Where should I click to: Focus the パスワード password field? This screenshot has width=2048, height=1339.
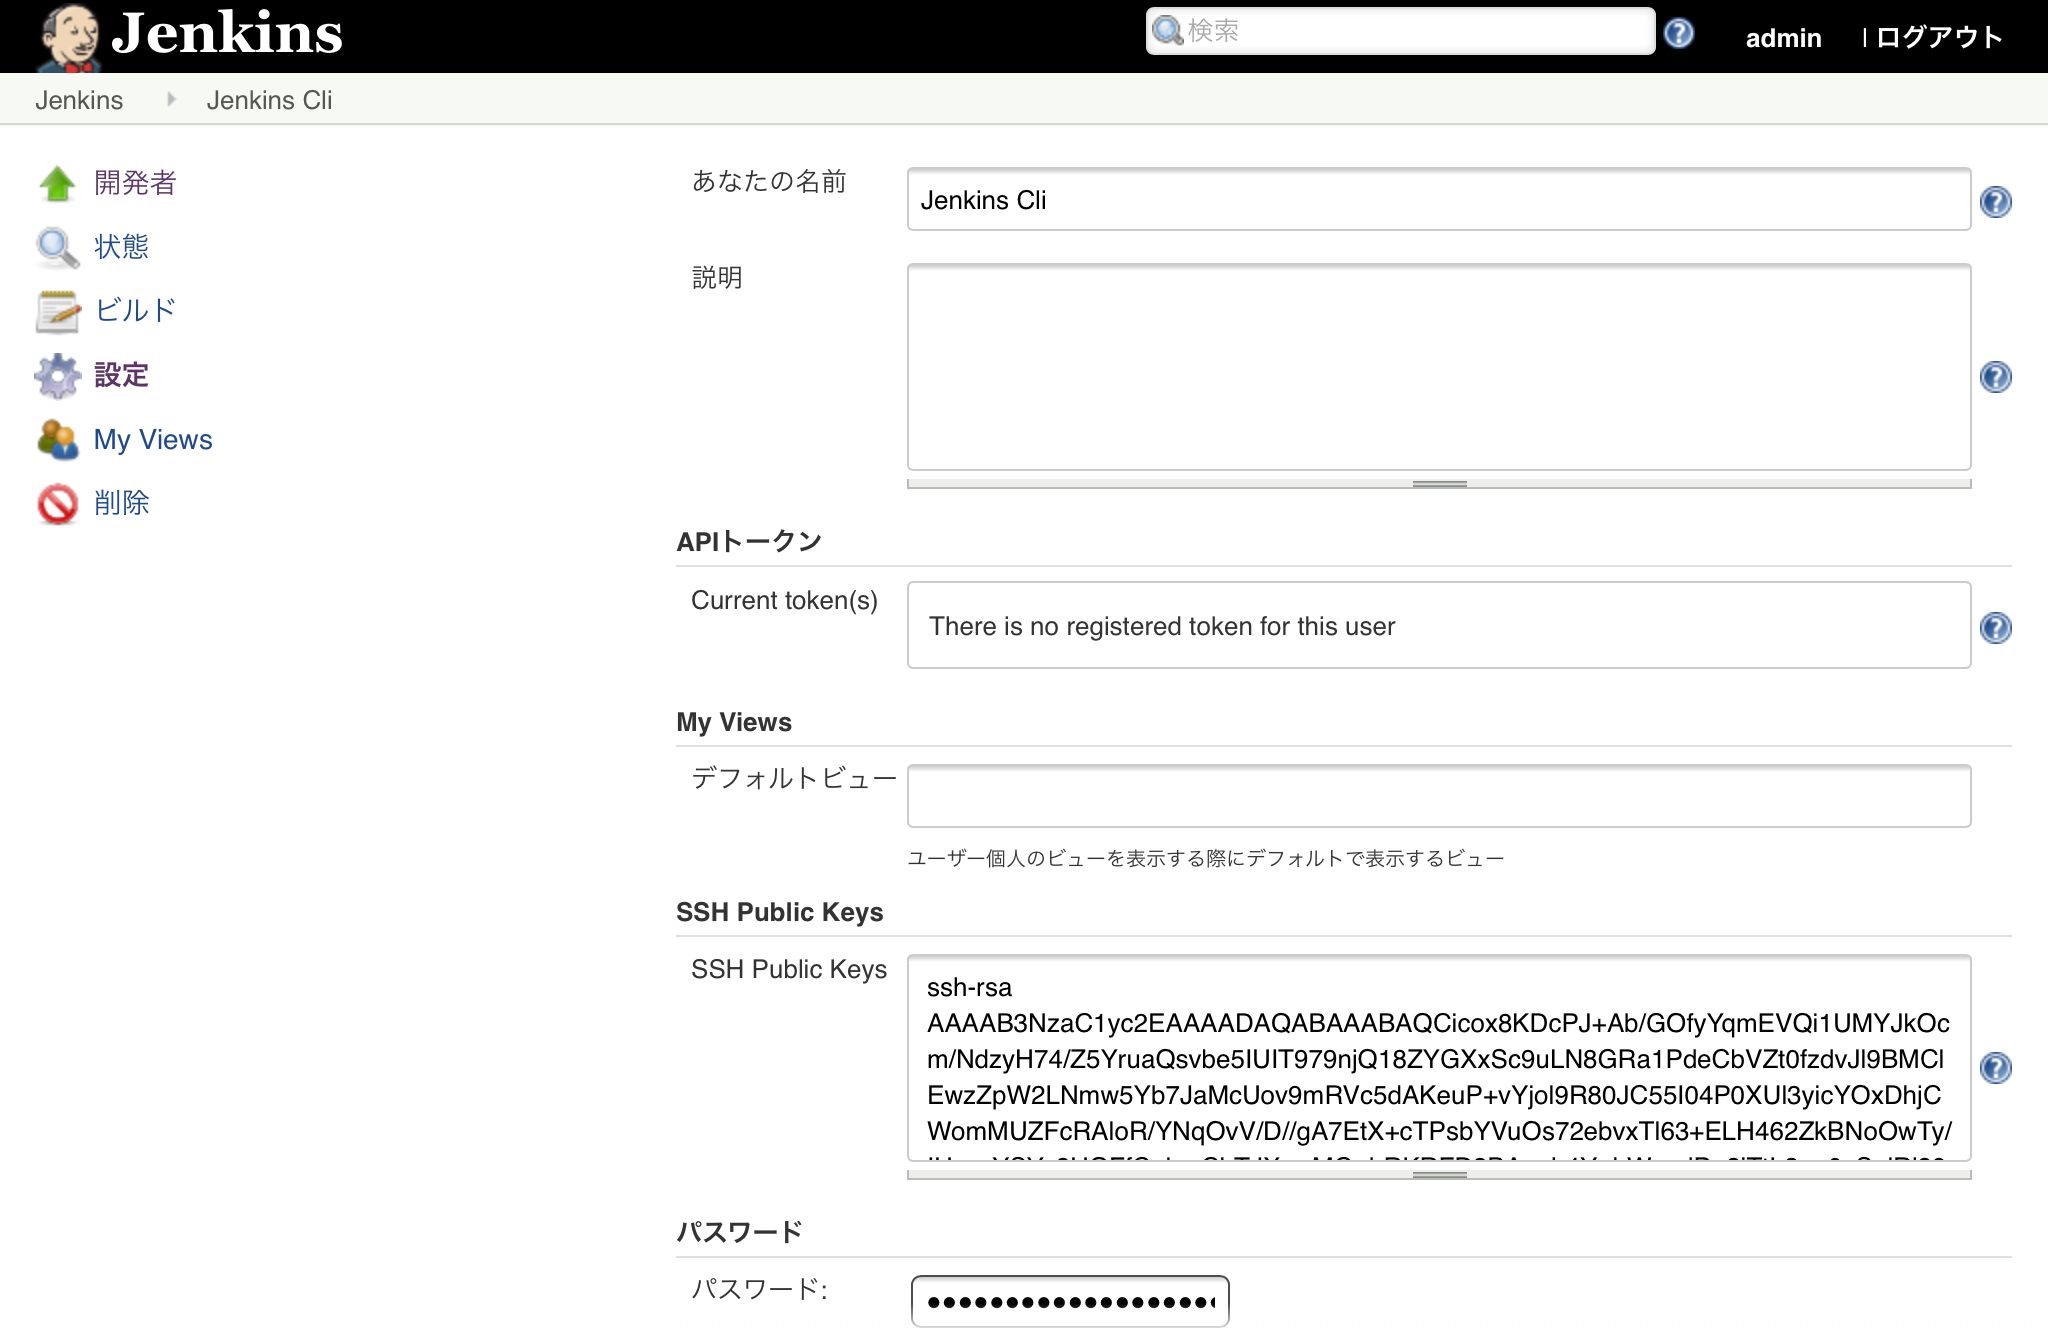[1069, 1301]
